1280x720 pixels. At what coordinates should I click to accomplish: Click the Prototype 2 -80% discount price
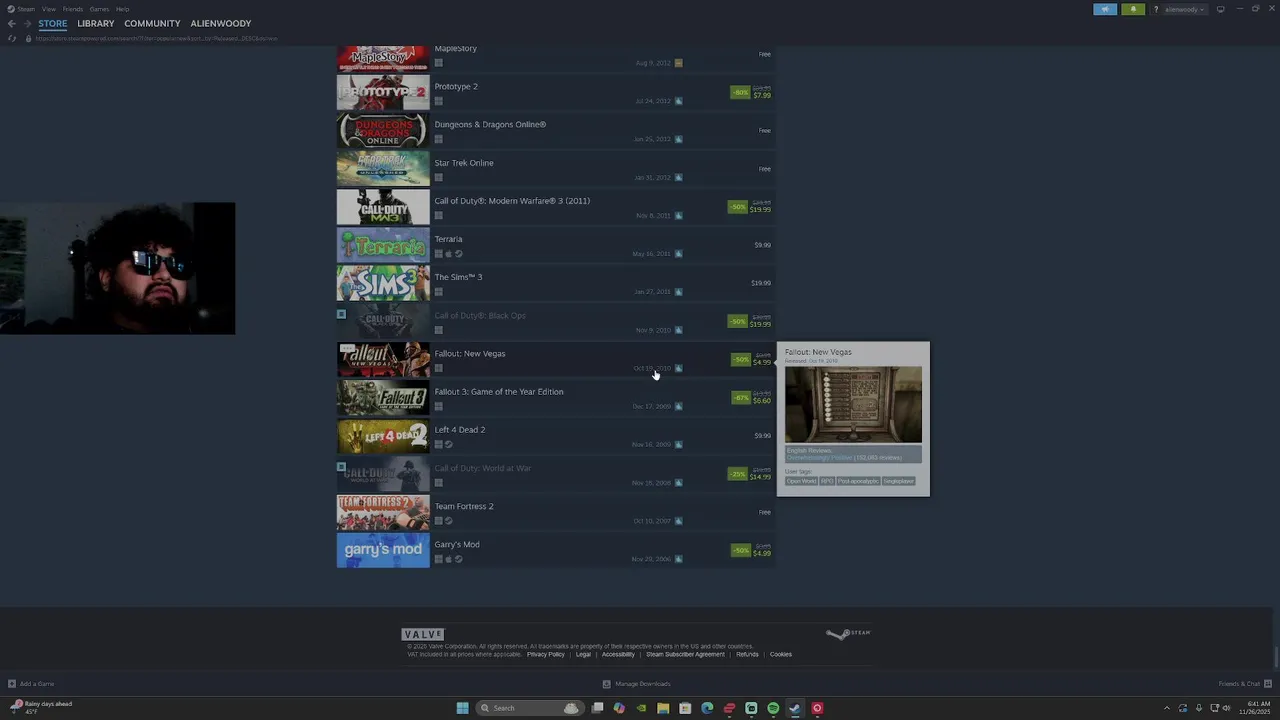click(751, 92)
